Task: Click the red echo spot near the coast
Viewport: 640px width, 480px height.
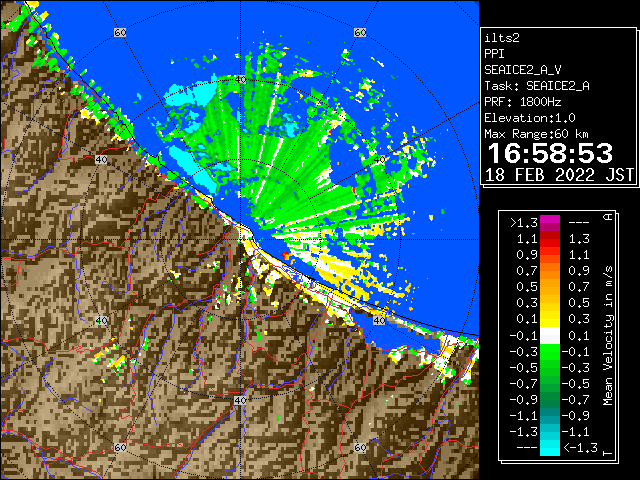Action: pos(284,255)
